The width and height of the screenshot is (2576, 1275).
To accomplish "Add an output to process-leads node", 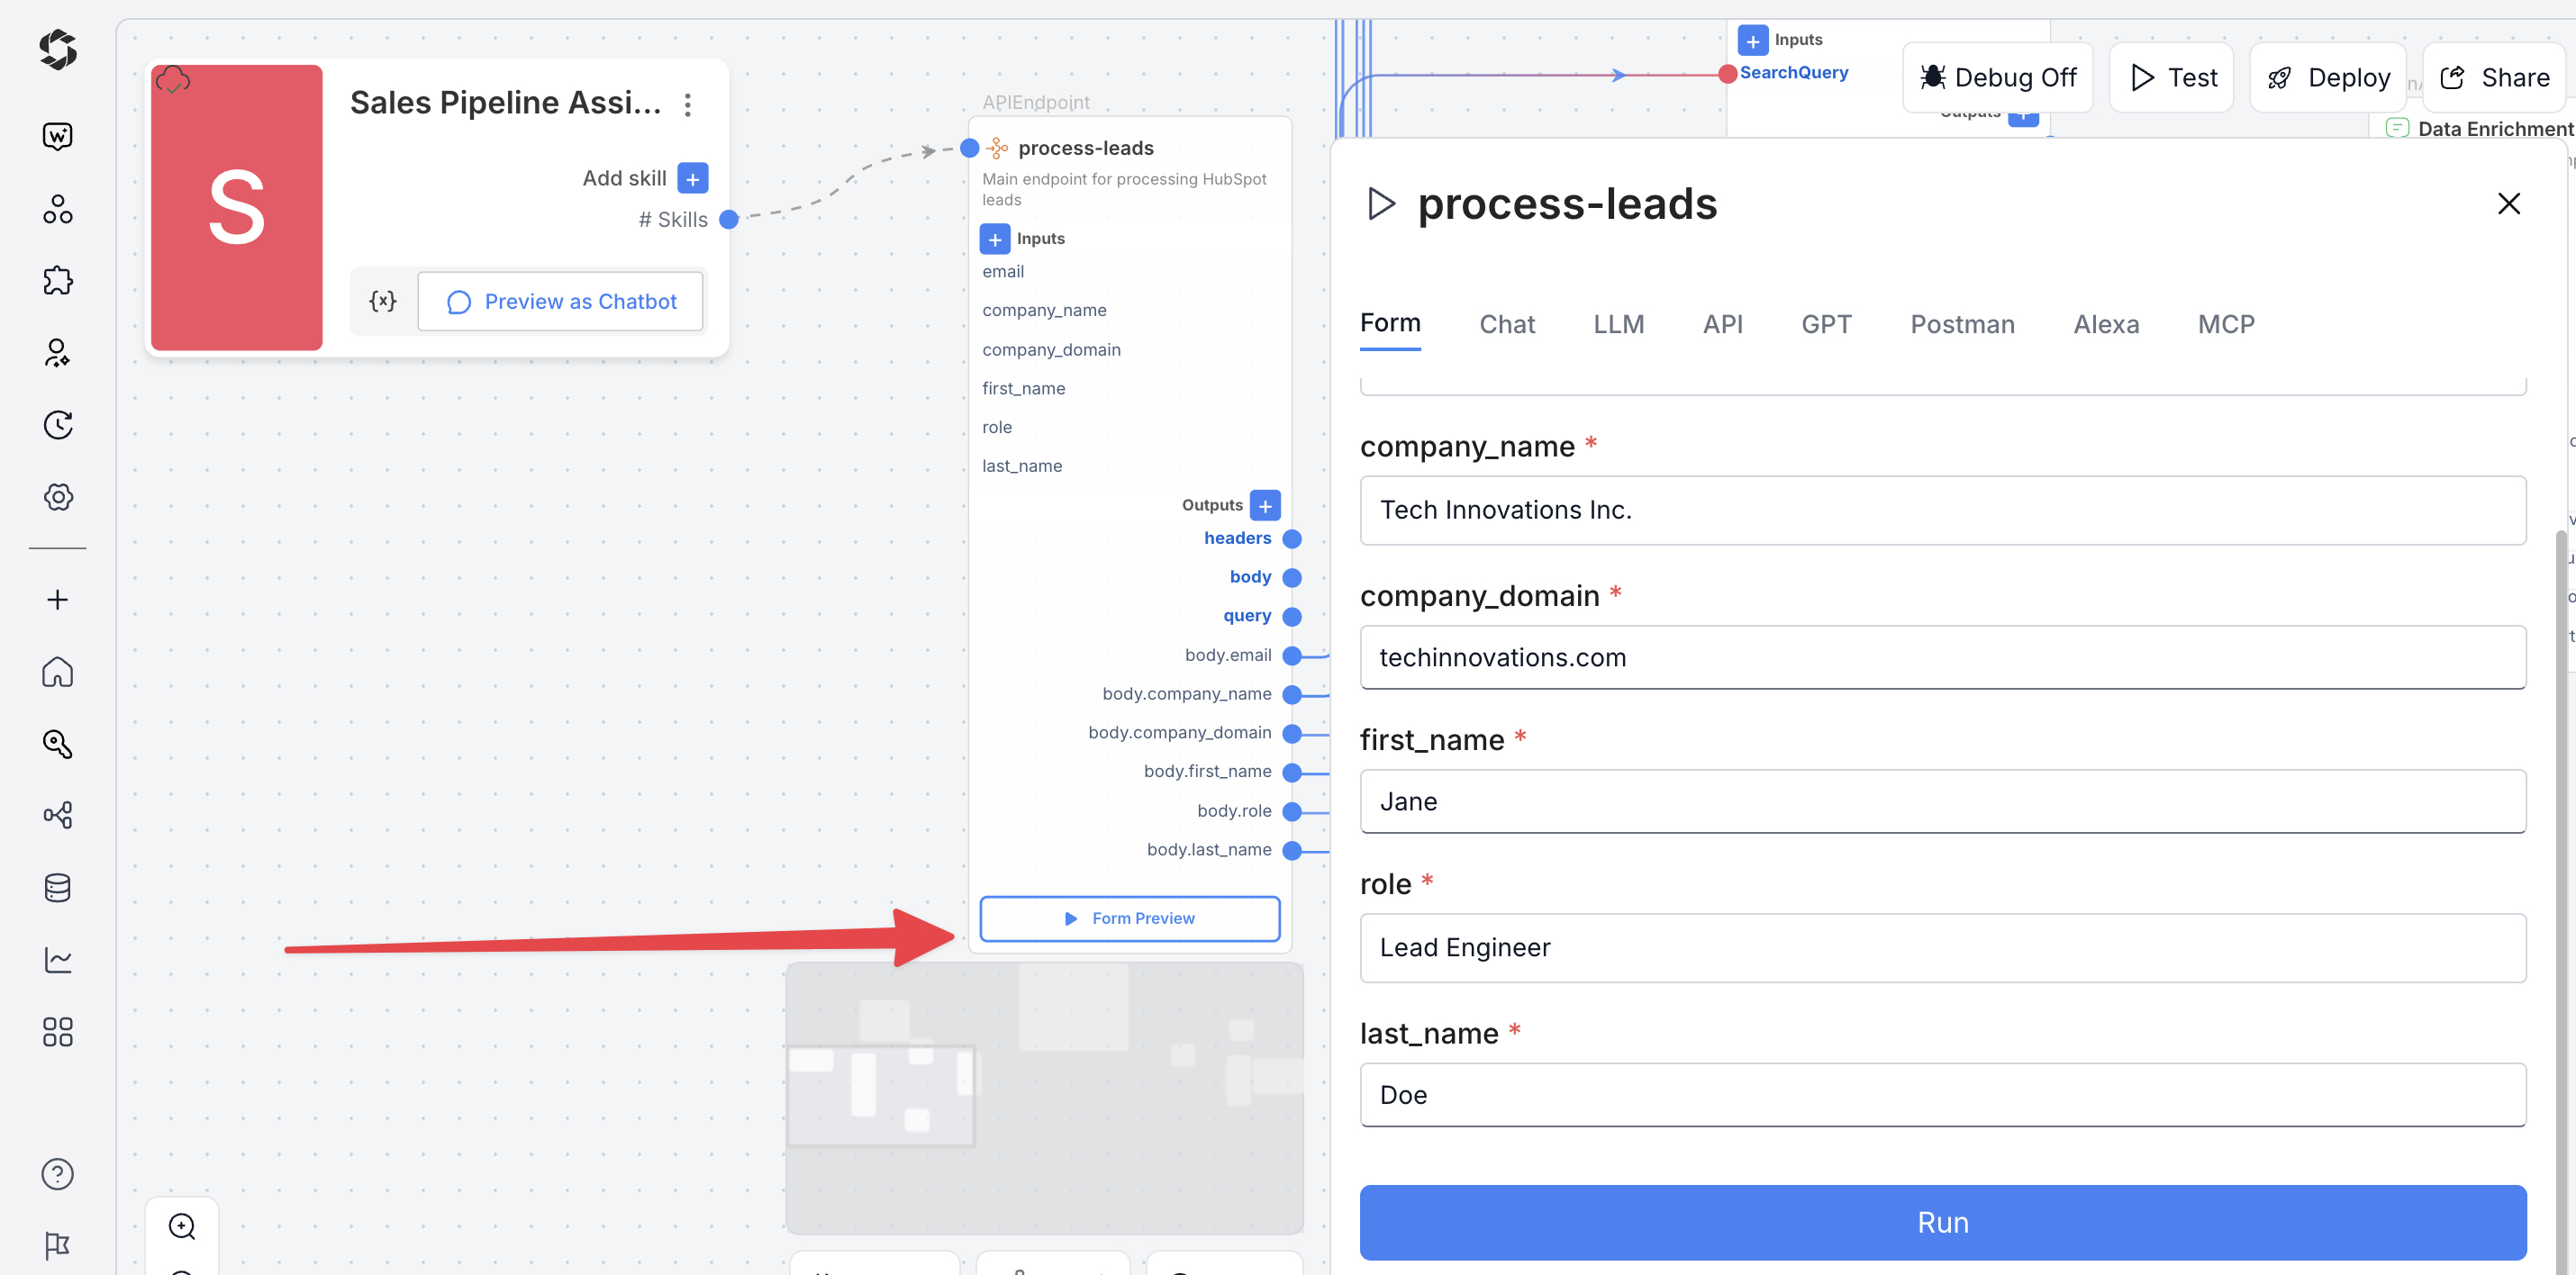I will tap(1265, 506).
